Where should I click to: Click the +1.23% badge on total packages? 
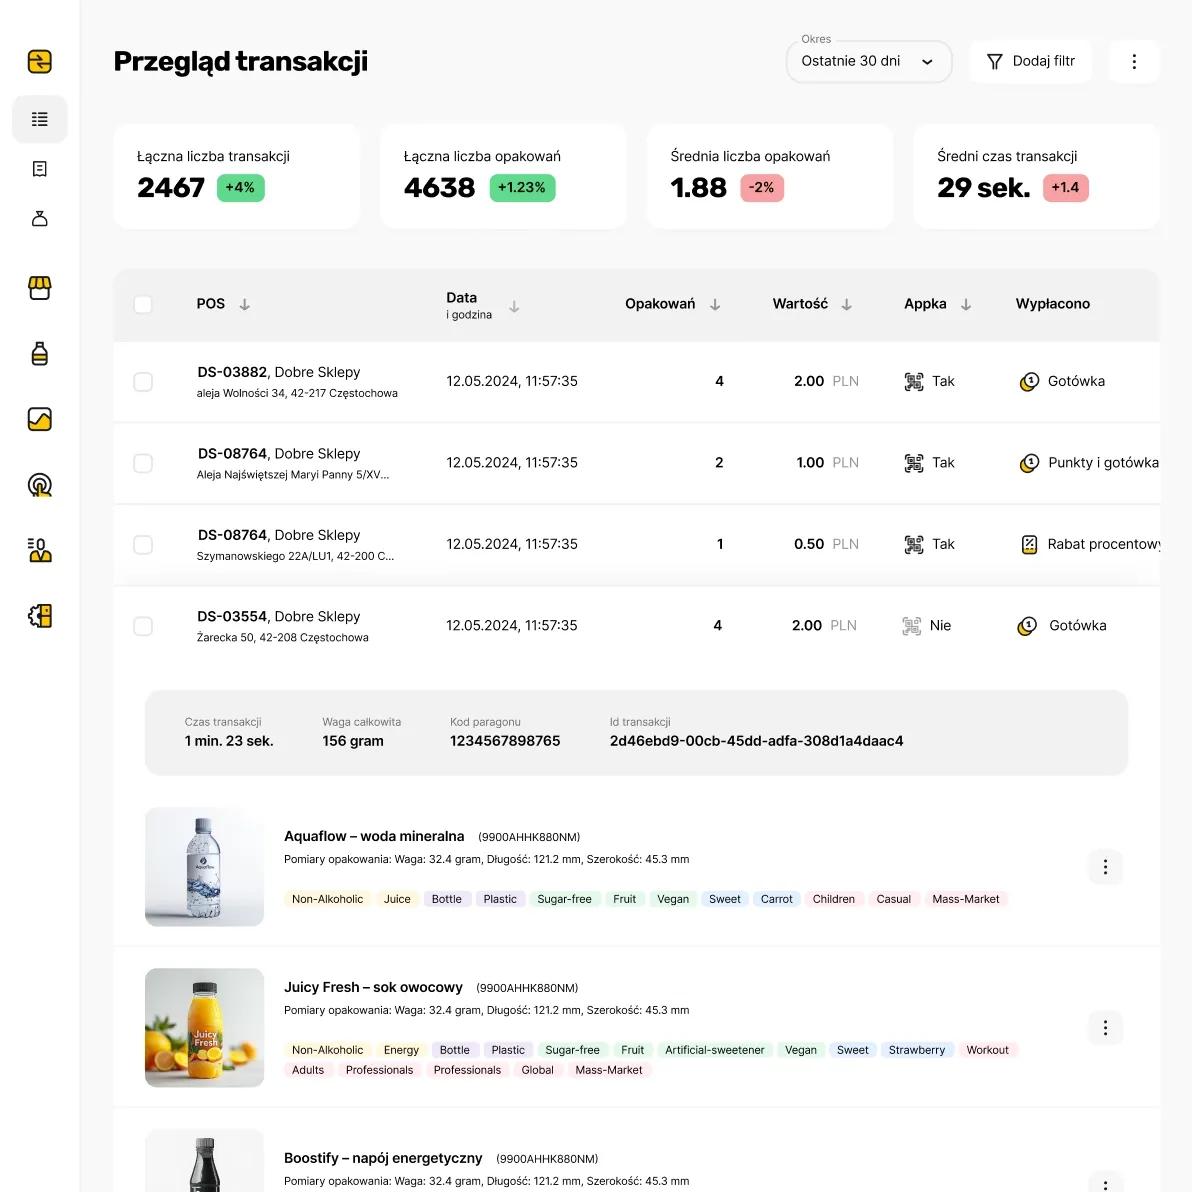pyautogui.click(x=522, y=188)
